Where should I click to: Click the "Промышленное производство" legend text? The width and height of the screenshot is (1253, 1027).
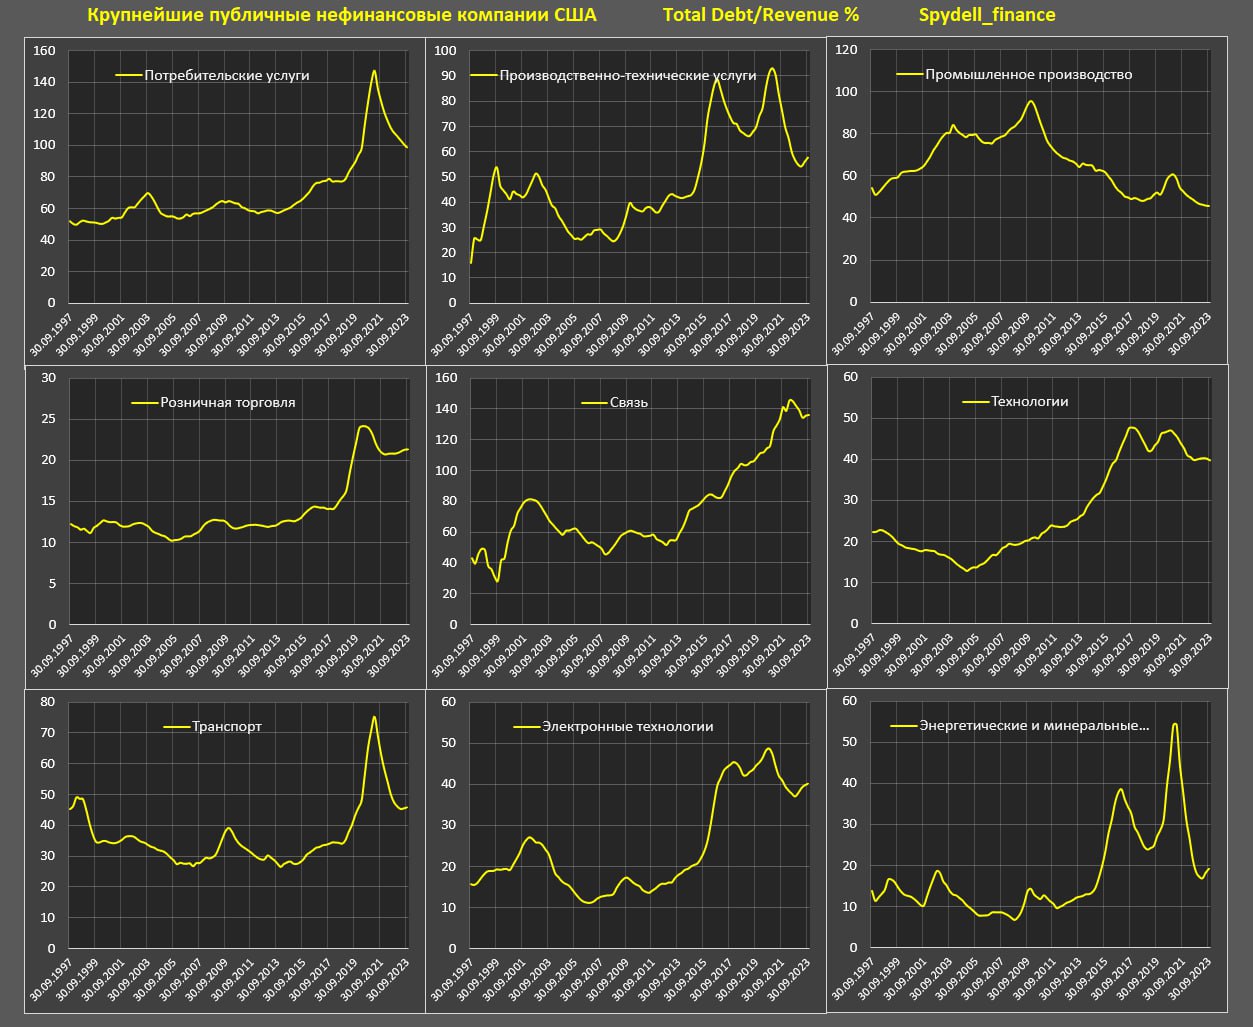click(1028, 74)
